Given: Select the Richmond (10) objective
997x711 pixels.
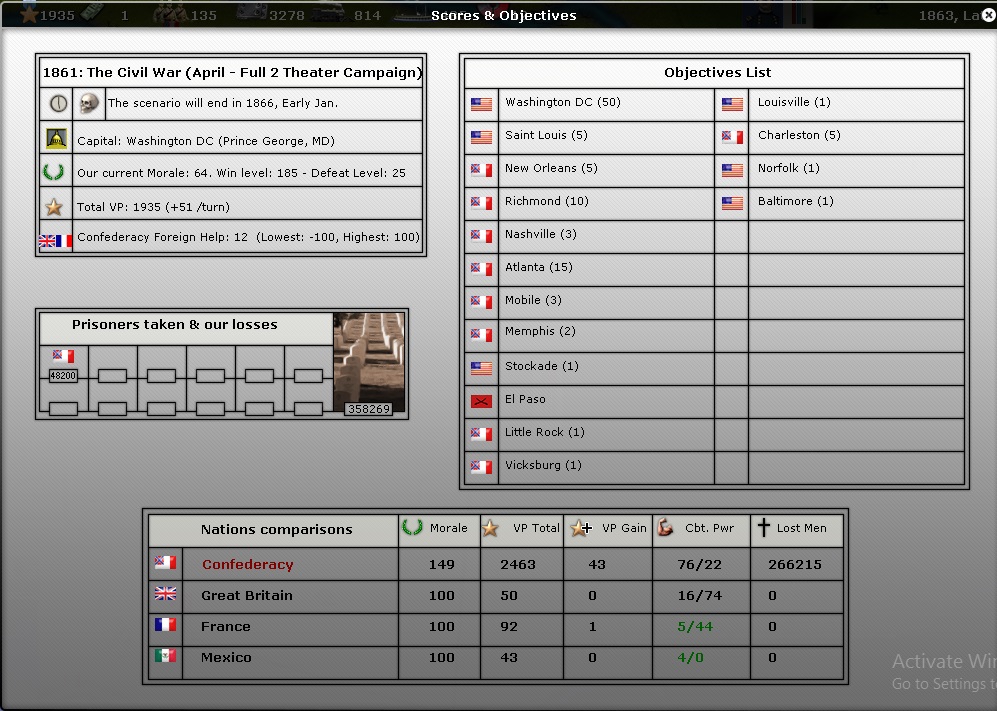Looking at the screenshot, I should [547, 201].
